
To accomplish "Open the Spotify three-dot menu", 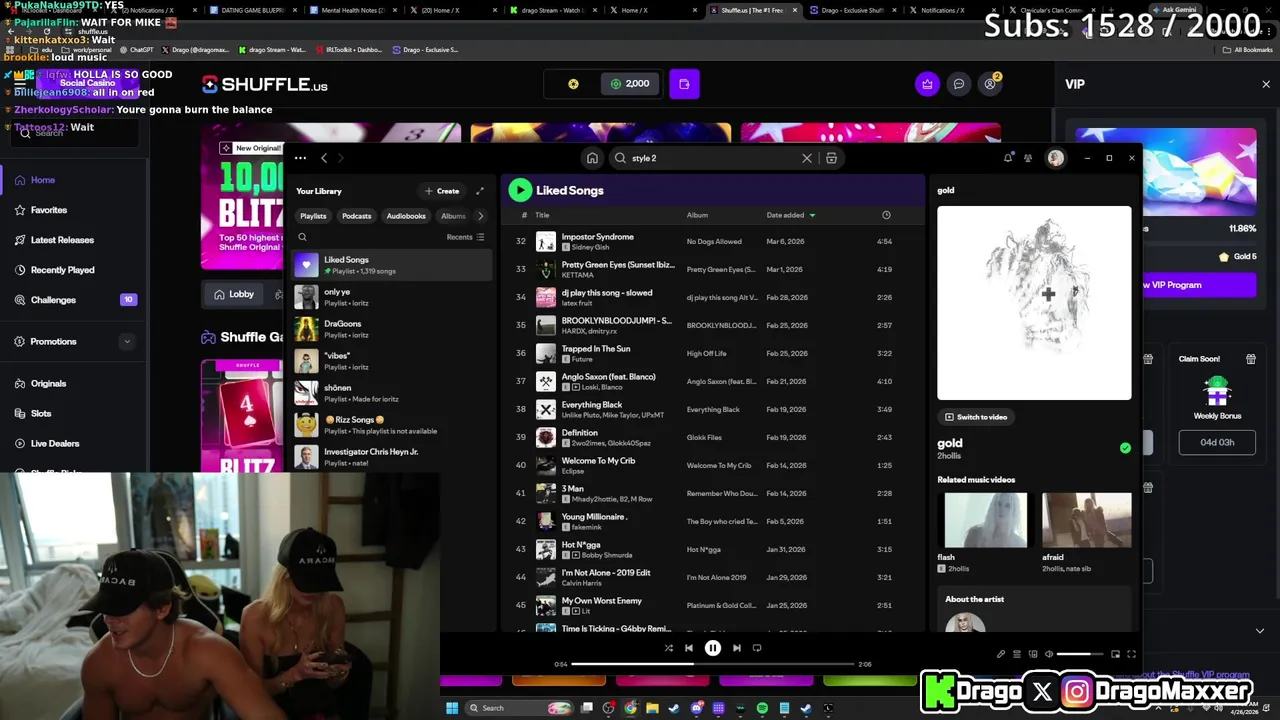I will pos(302,158).
